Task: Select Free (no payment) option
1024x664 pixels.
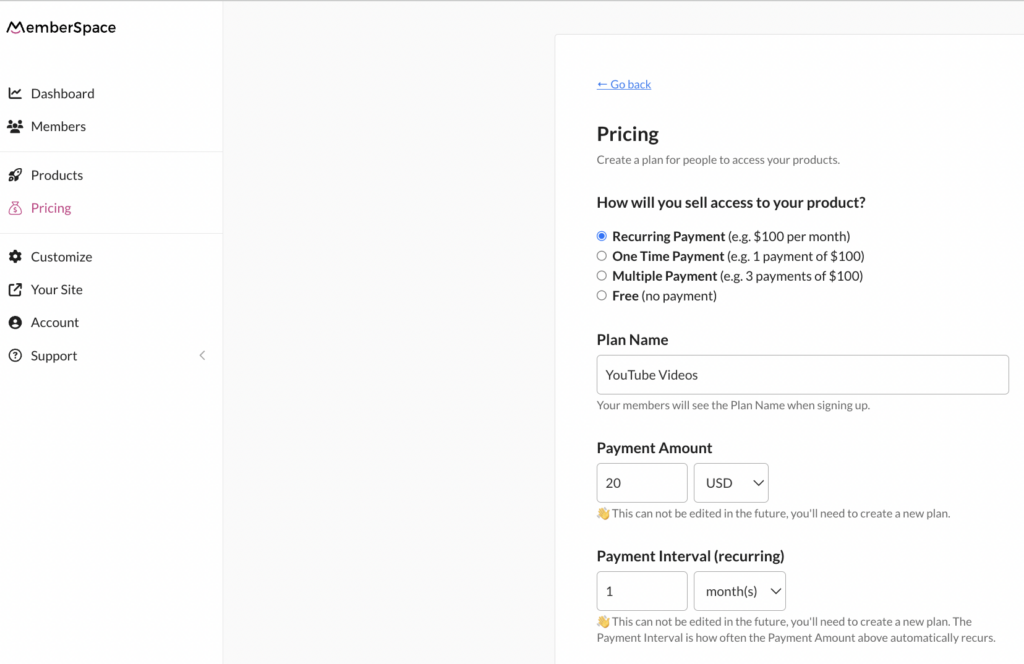Action: pyautogui.click(x=601, y=296)
